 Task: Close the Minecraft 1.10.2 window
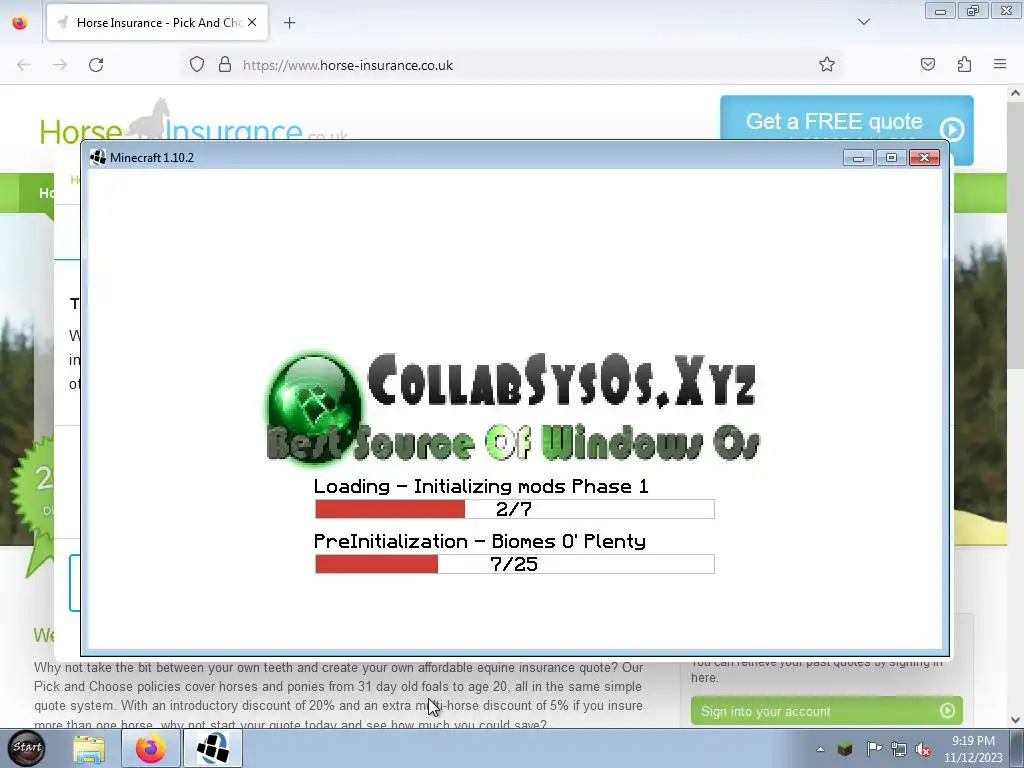924,158
